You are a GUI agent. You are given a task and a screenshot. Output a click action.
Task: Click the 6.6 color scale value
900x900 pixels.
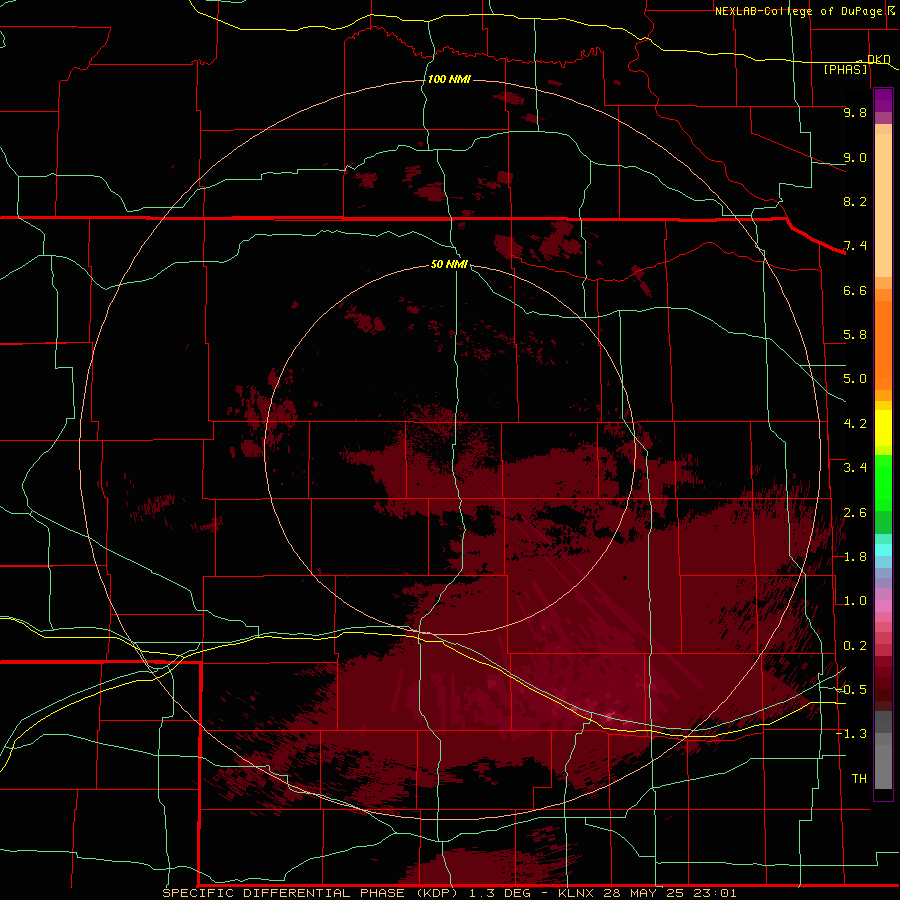(x=855, y=290)
